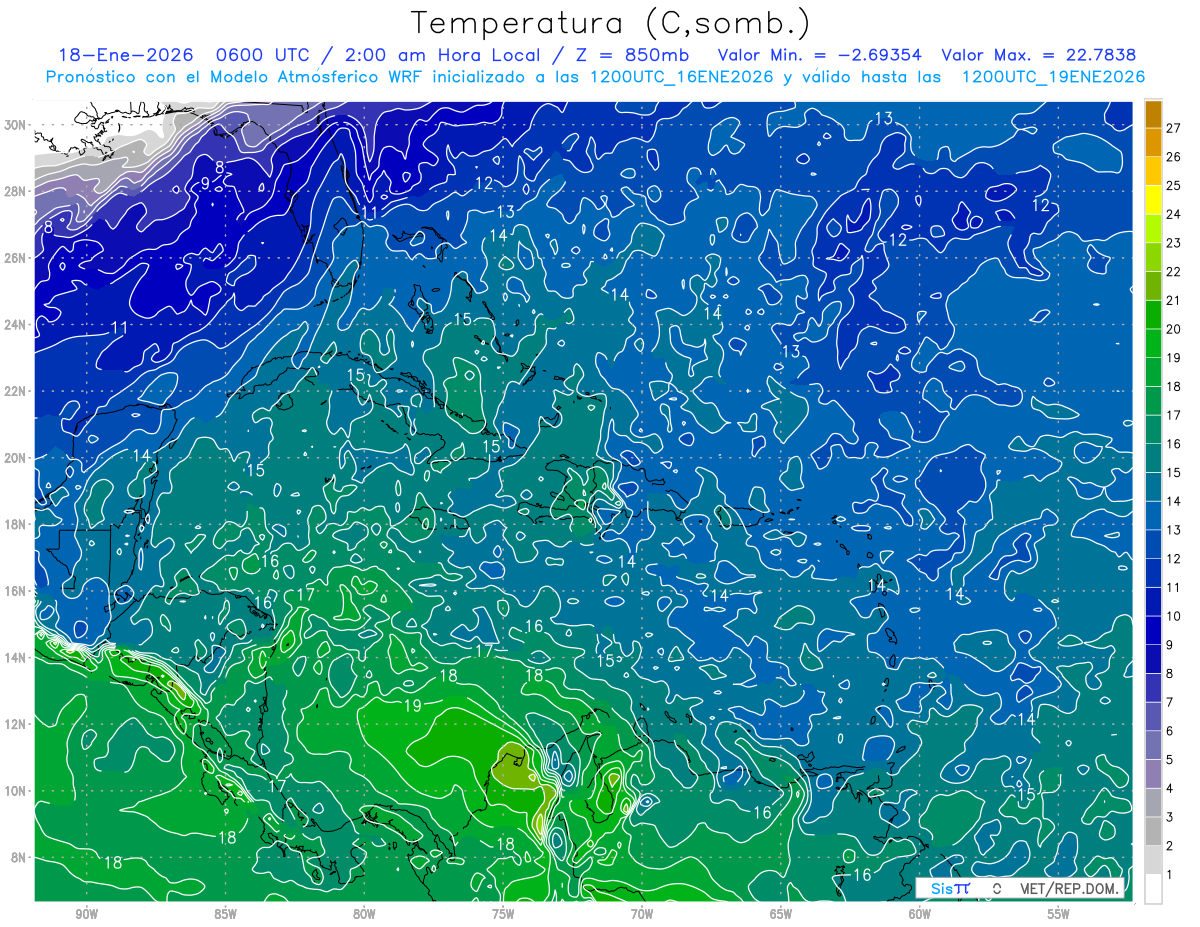
Task: Click the "90W" longitude axis label
Action: pyautogui.click(x=86, y=914)
